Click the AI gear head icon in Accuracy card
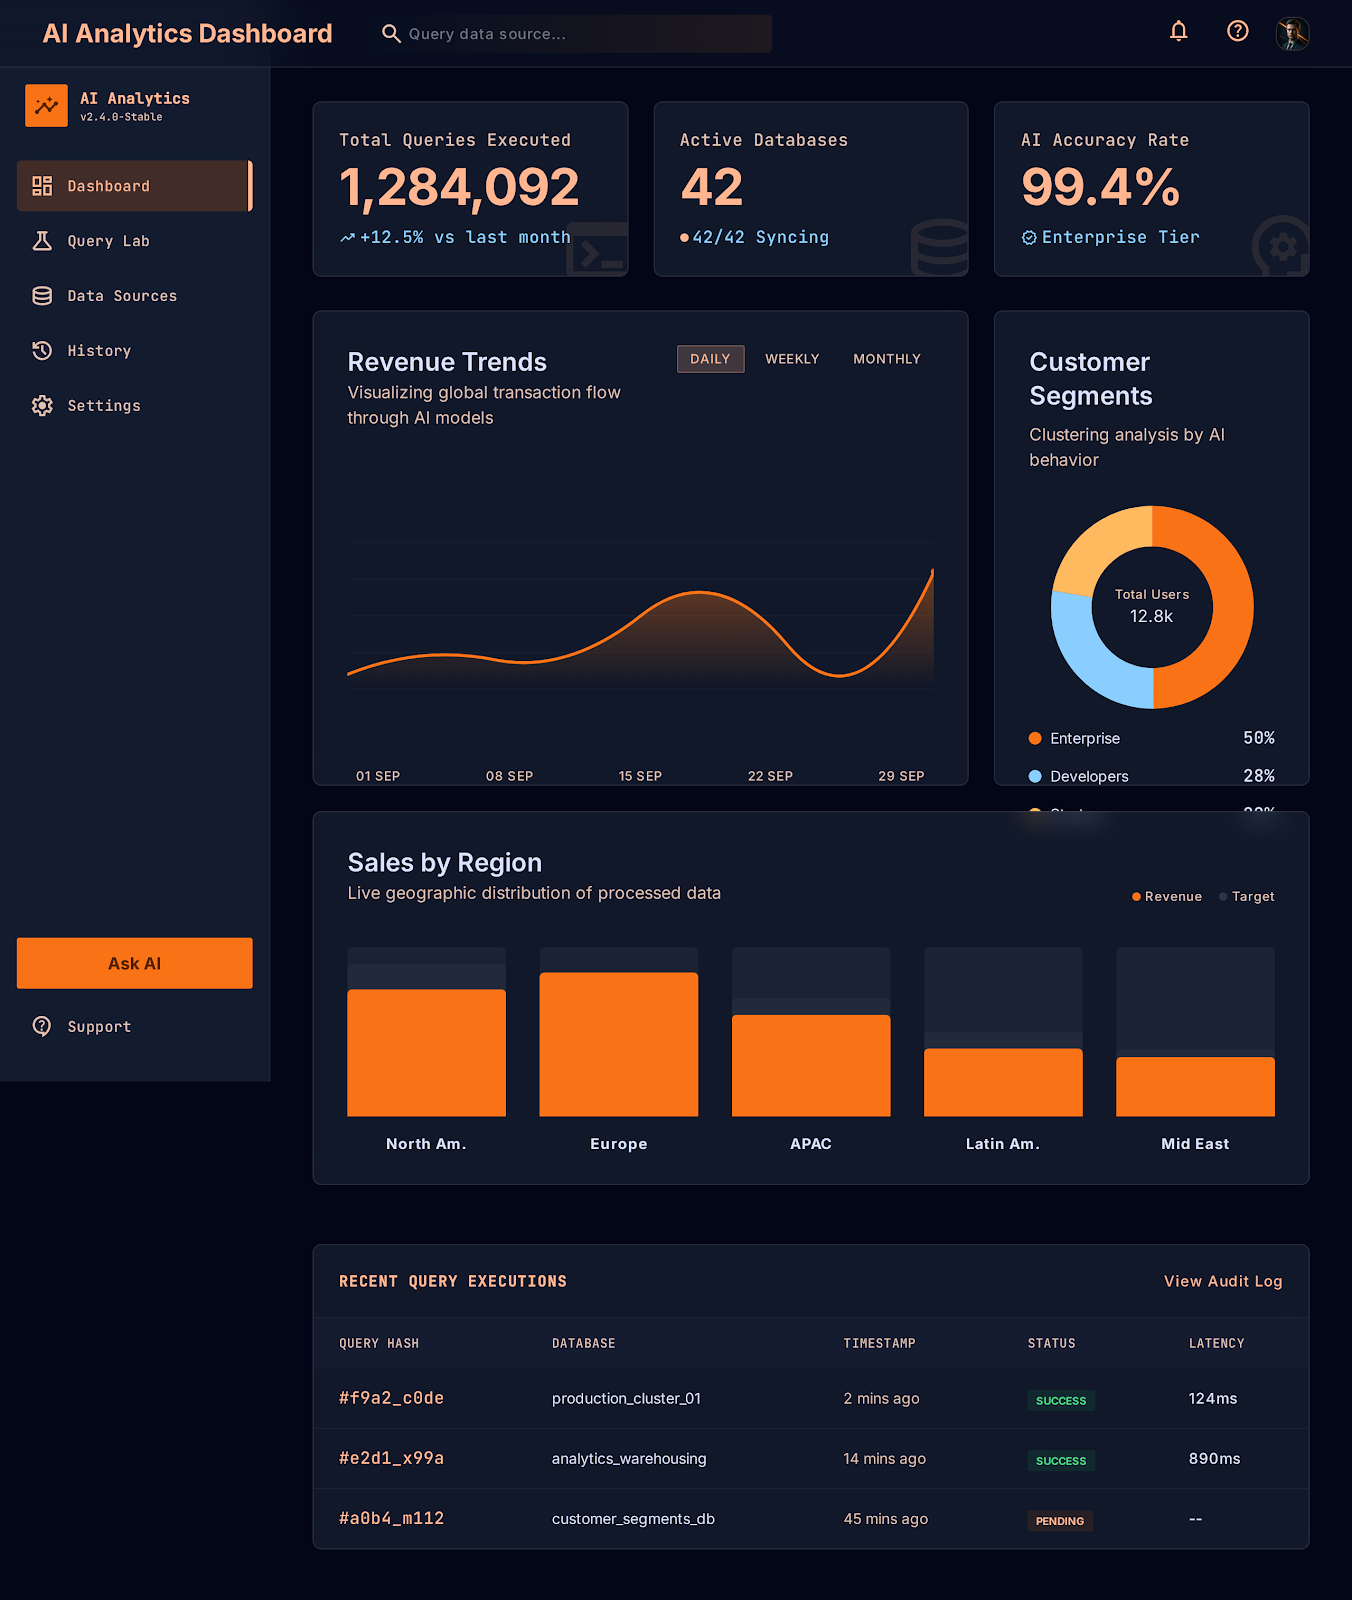This screenshot has width=1352, height=1600. click(x=1281, y=246)
